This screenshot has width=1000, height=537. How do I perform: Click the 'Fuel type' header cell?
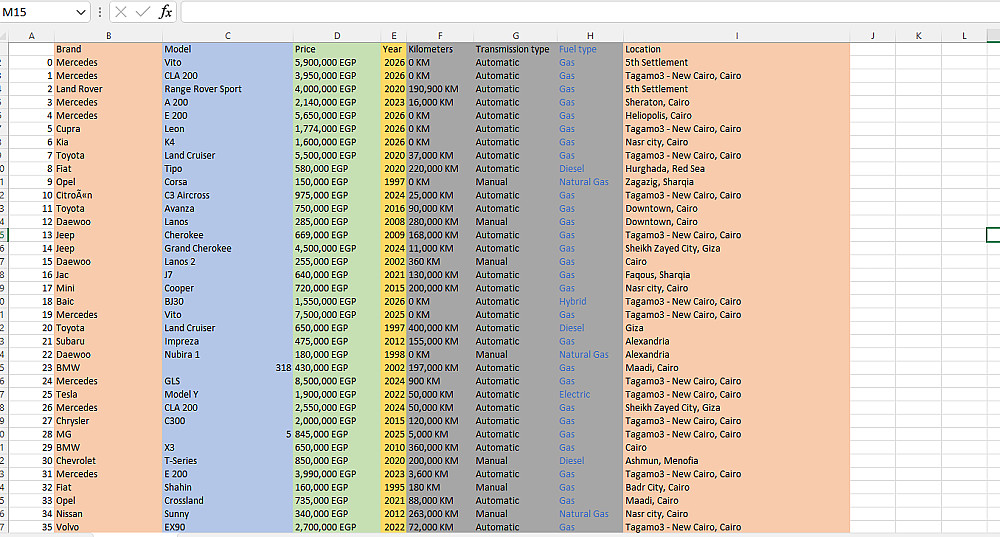point(590,49)
